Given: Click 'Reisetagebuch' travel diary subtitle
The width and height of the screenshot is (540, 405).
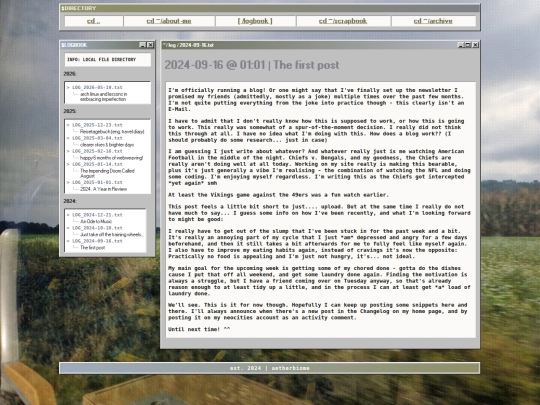Looking at the screenshot, I should coord(112,132).
